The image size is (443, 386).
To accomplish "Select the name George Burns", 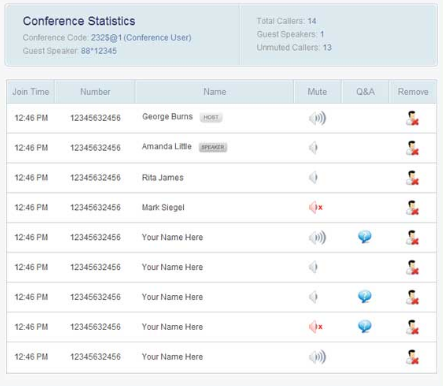I will tap(167, 117).
